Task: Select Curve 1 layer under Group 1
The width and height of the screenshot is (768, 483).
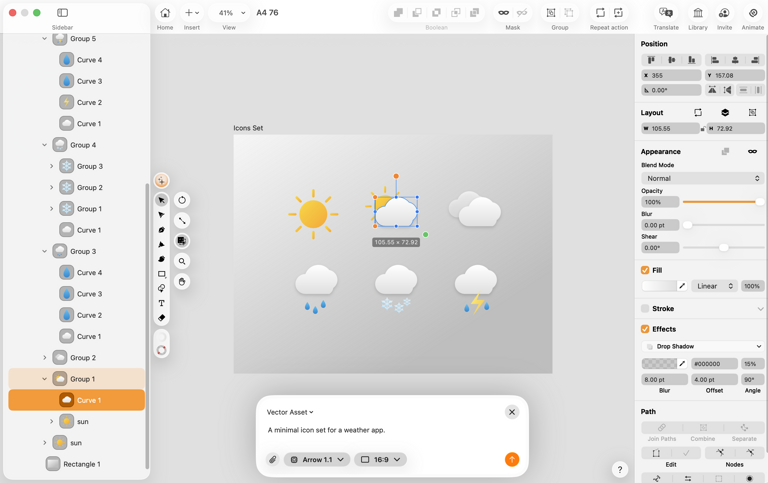Action: (77, 400)
